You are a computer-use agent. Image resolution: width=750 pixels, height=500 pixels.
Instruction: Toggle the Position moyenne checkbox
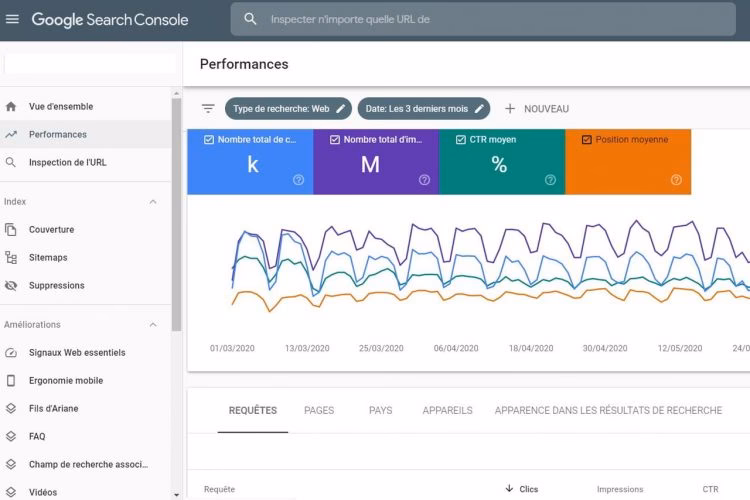point(587,140)
